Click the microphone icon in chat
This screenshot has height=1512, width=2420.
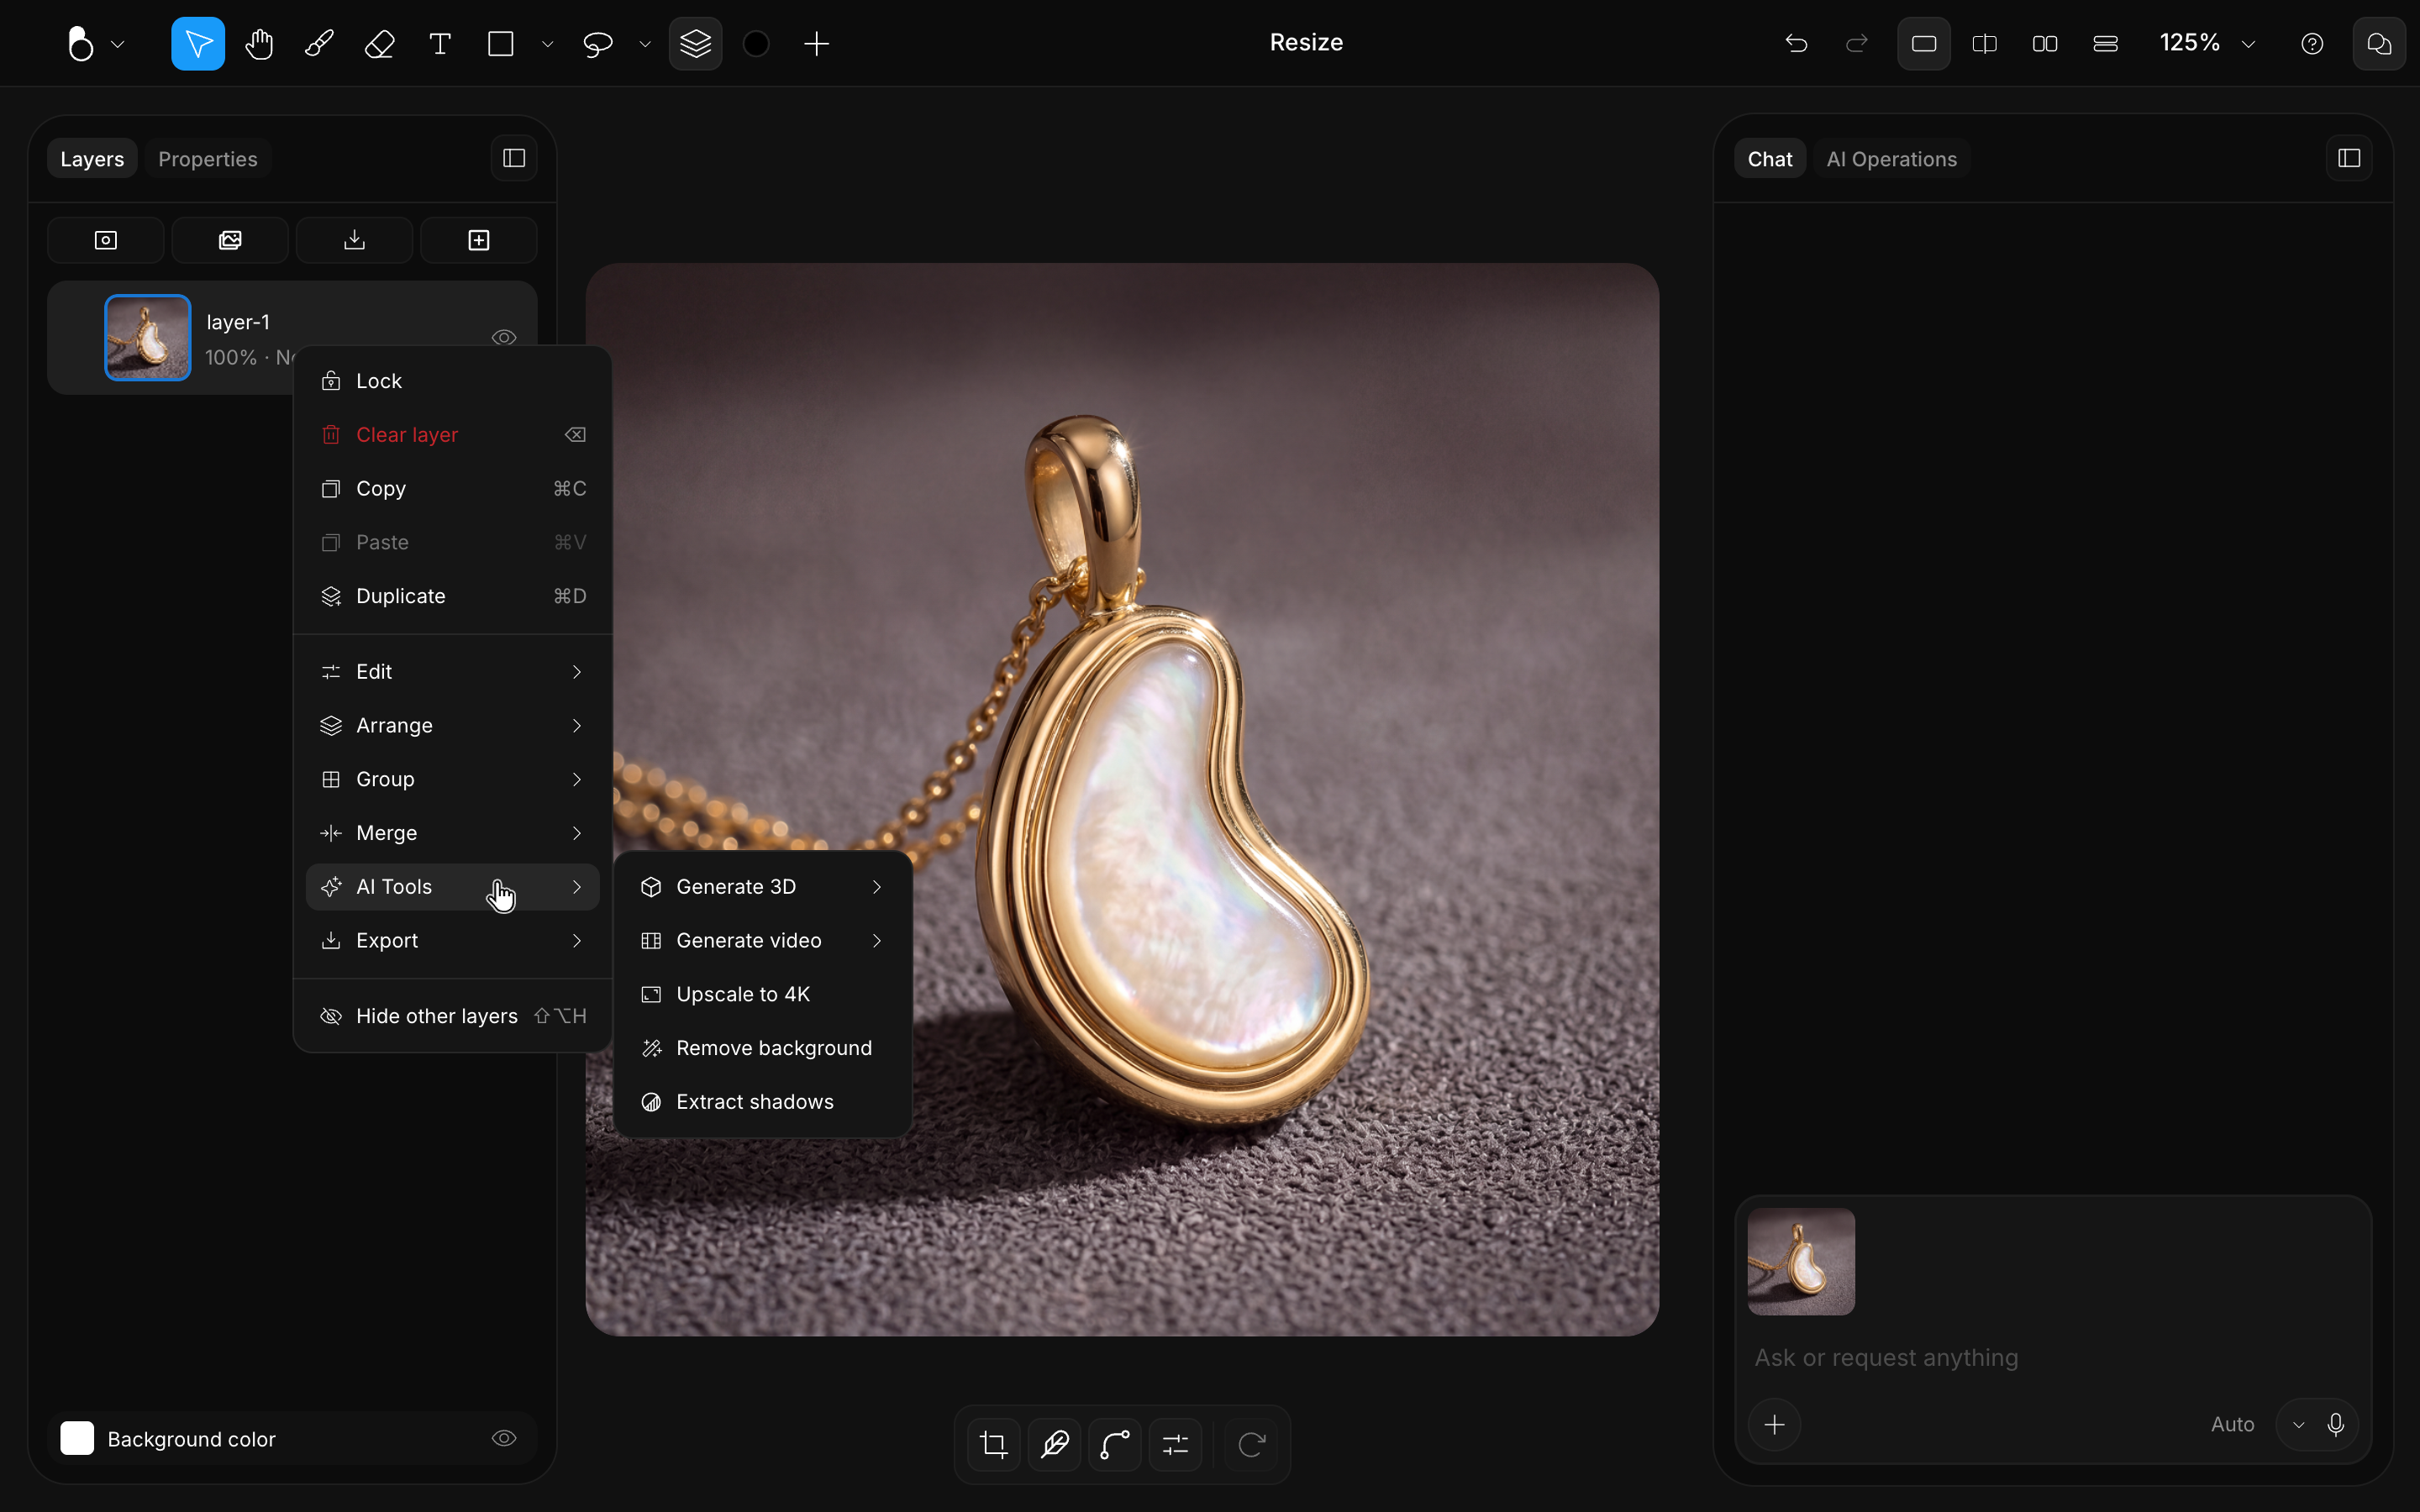coord(2336,1424)
